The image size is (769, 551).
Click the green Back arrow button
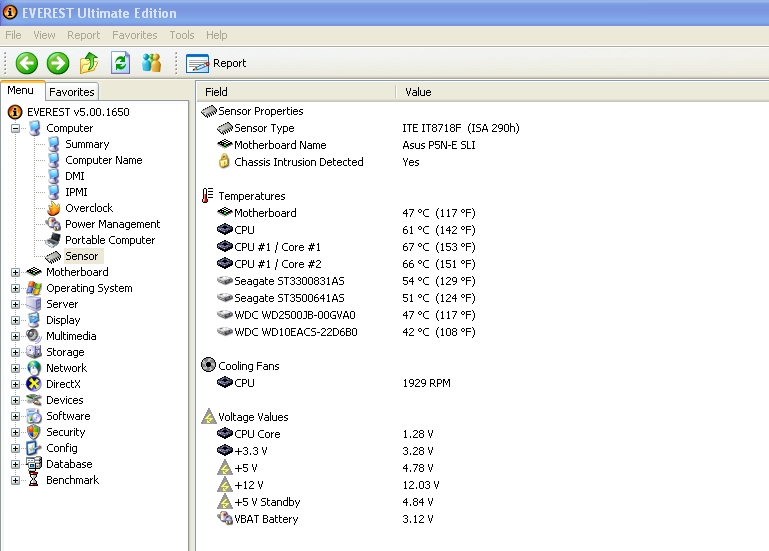(26, 63)
